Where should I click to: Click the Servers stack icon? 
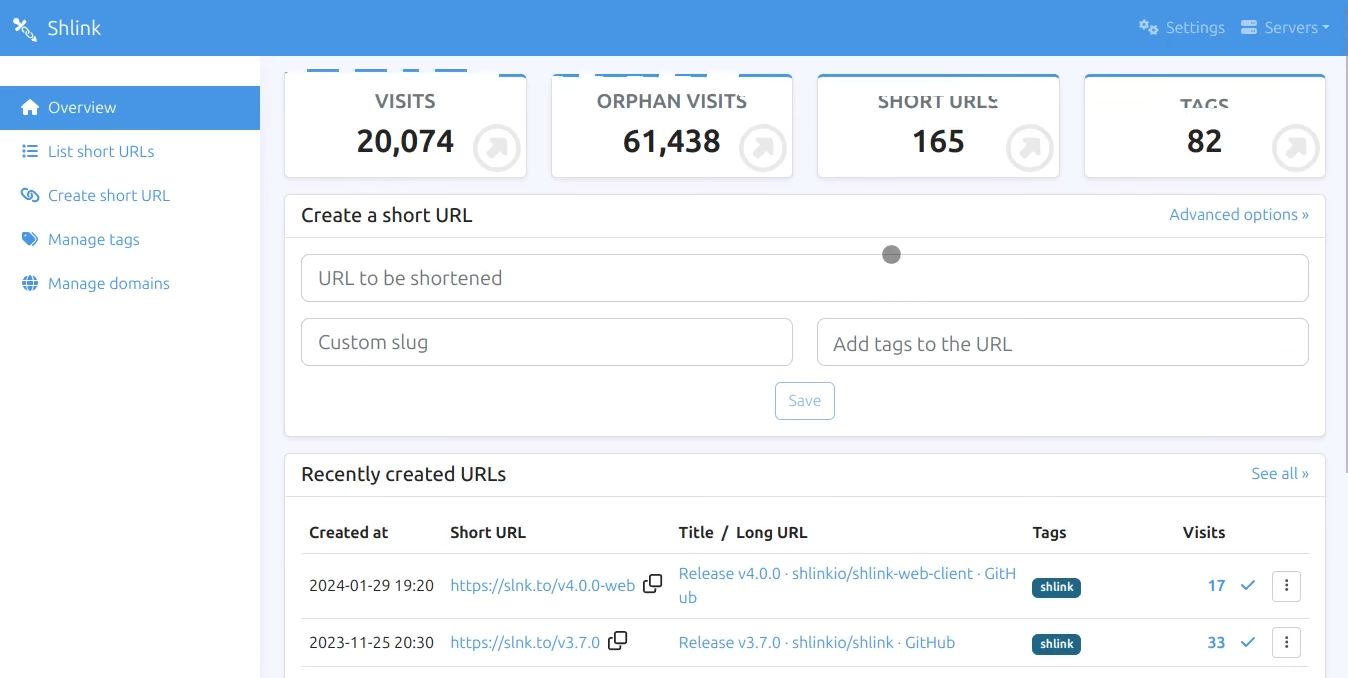pos(1249,27)
